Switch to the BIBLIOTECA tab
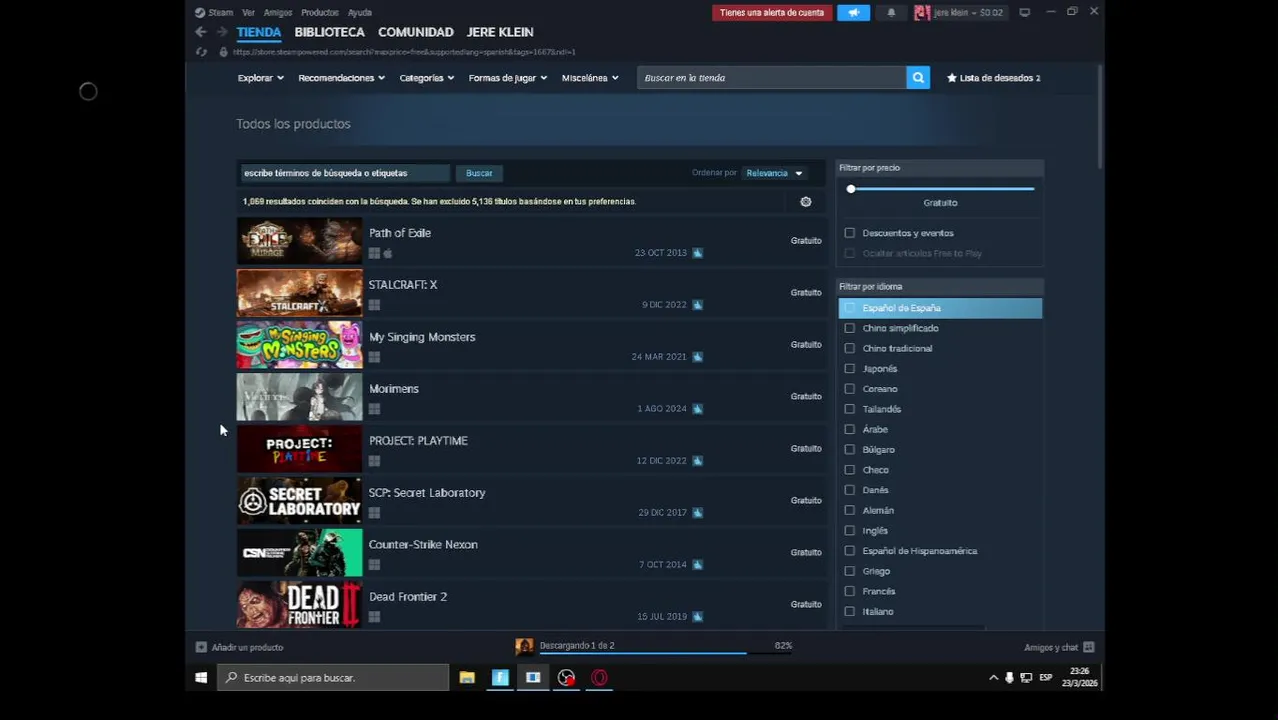 click(x=329, y=32)
